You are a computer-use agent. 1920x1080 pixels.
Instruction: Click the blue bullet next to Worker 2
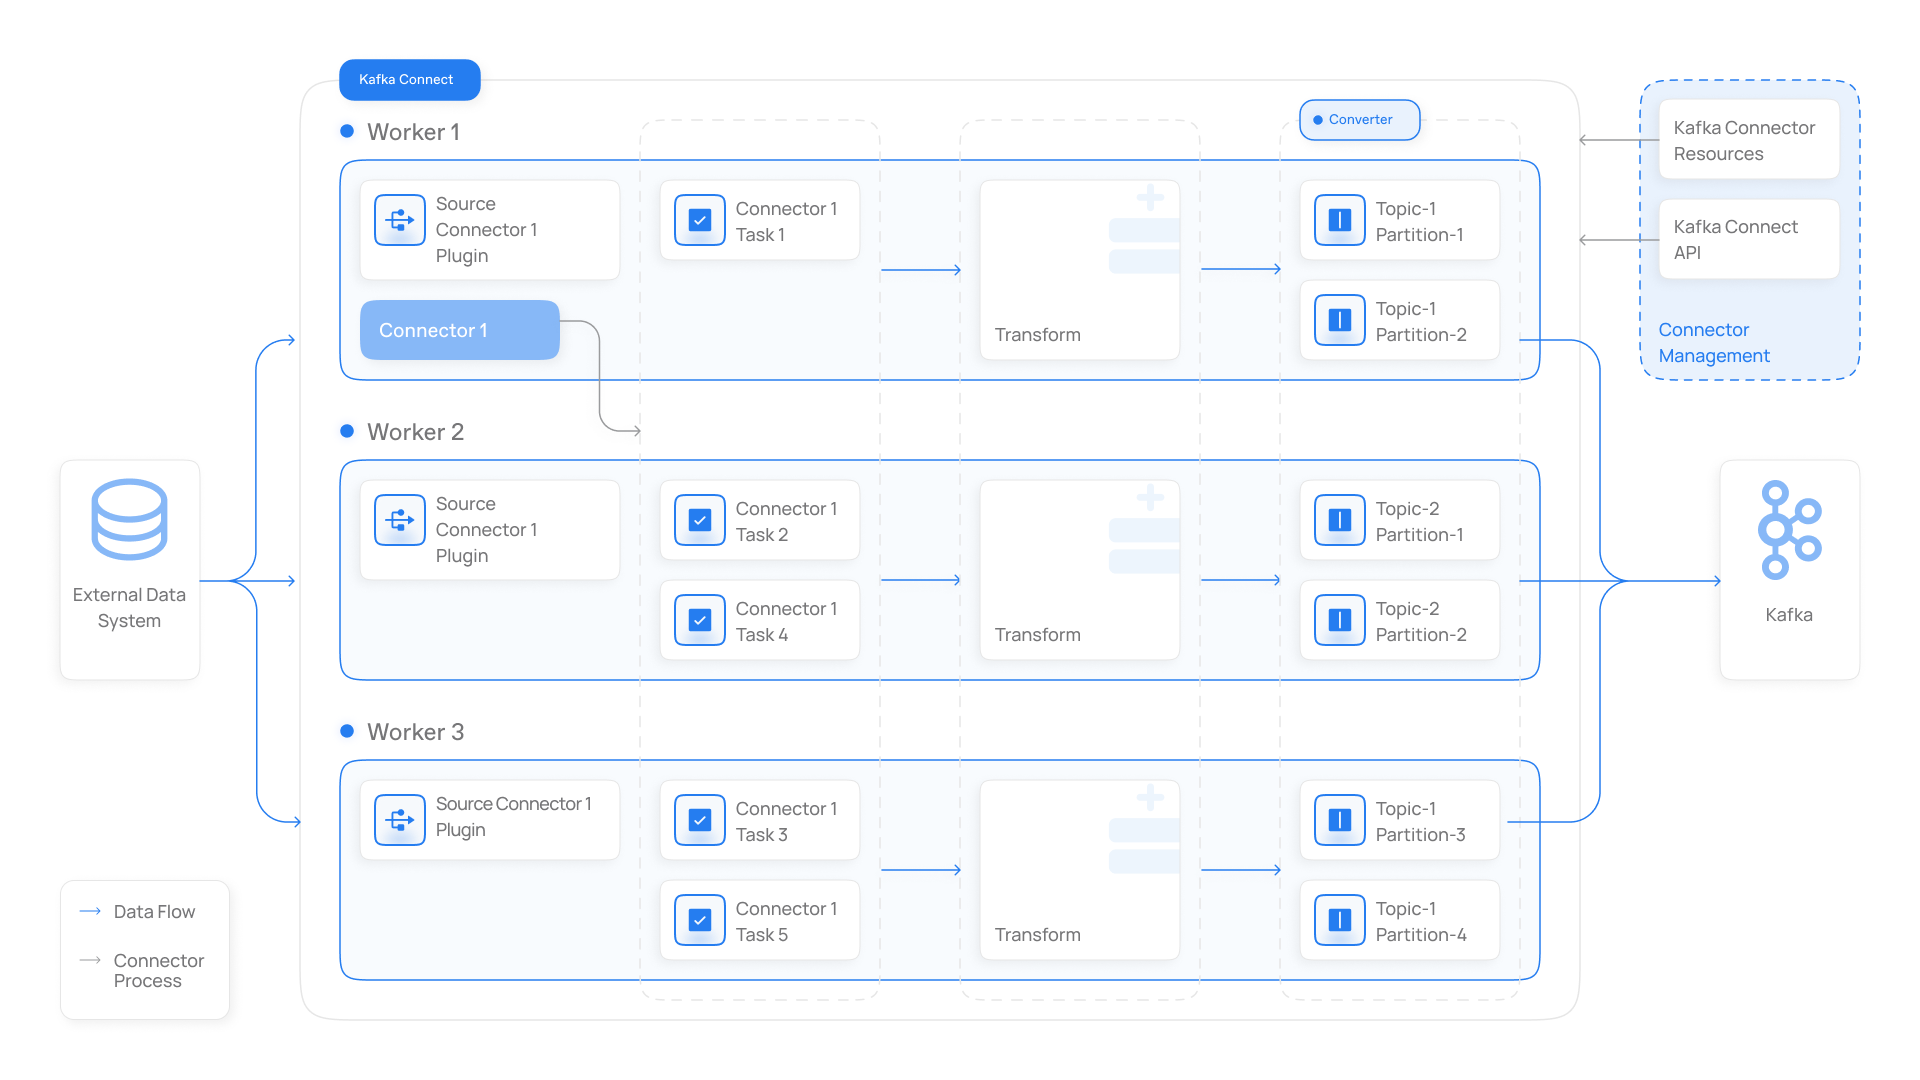click(x=347, y=431)
